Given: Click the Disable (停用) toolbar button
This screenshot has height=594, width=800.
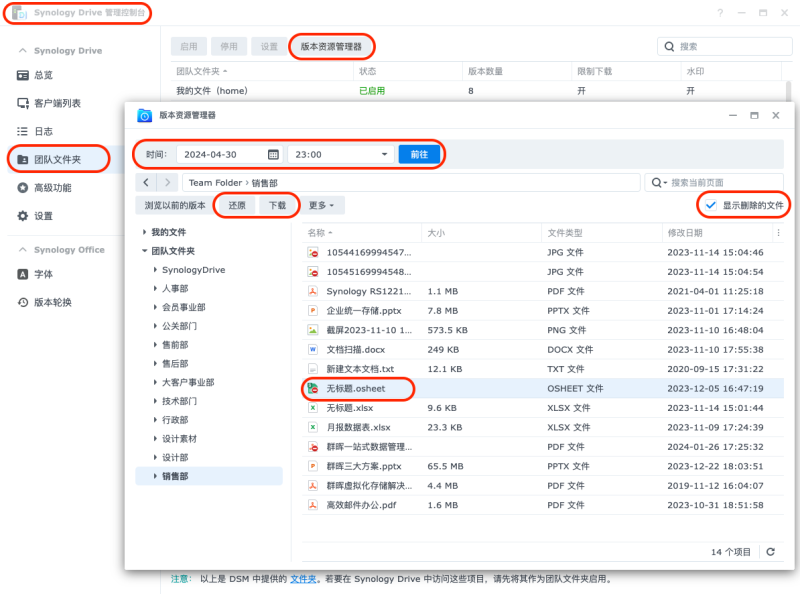Looking at the screenshot, I should [x=229, y=46].
